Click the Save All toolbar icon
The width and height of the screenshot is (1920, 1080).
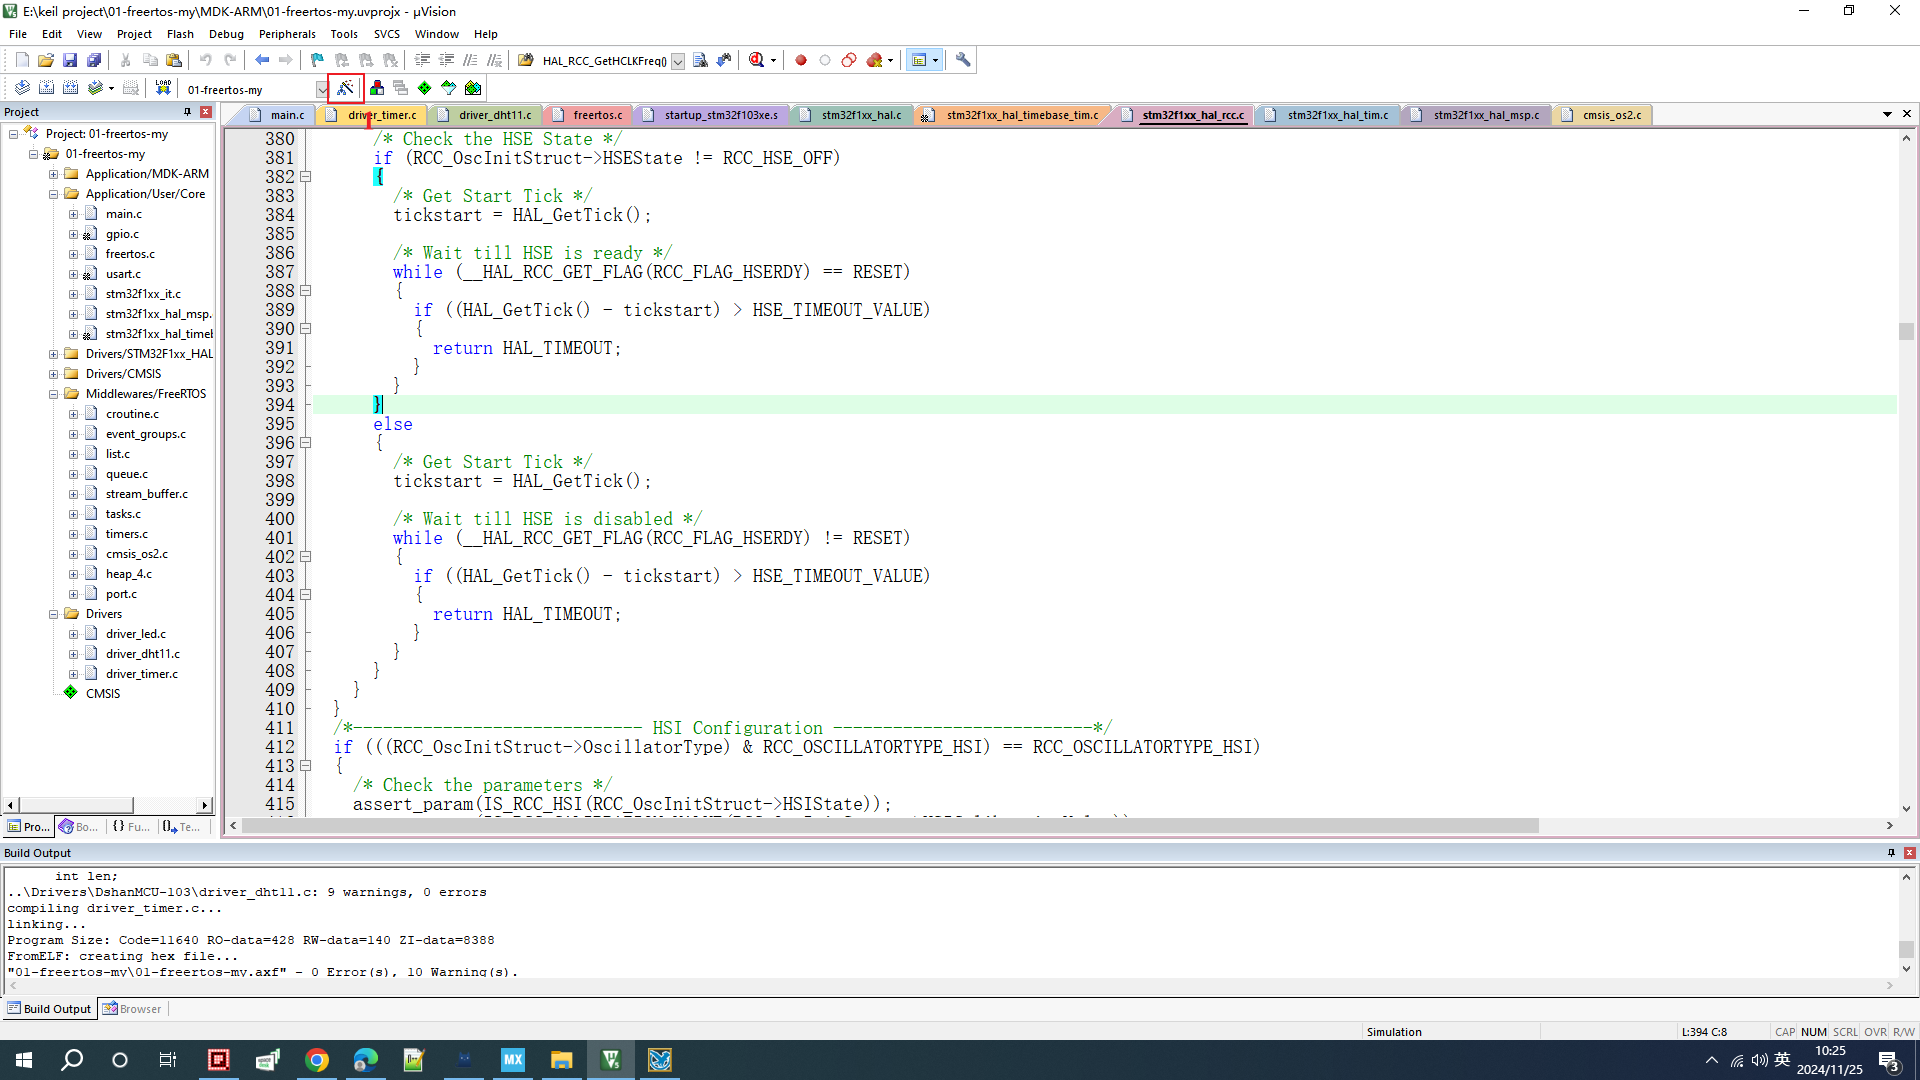[94, 60]
